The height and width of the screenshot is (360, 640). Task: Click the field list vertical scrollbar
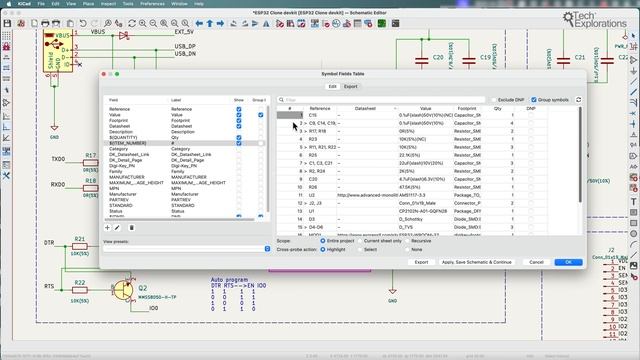tap(268, 159)
